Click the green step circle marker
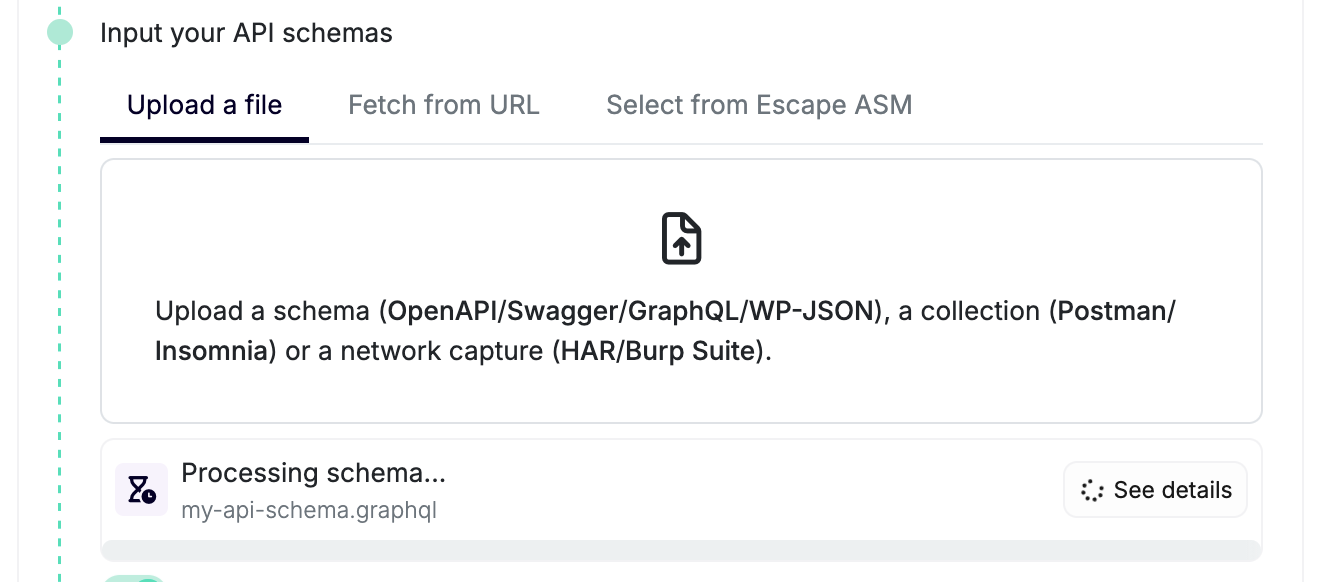 [60, 33]
